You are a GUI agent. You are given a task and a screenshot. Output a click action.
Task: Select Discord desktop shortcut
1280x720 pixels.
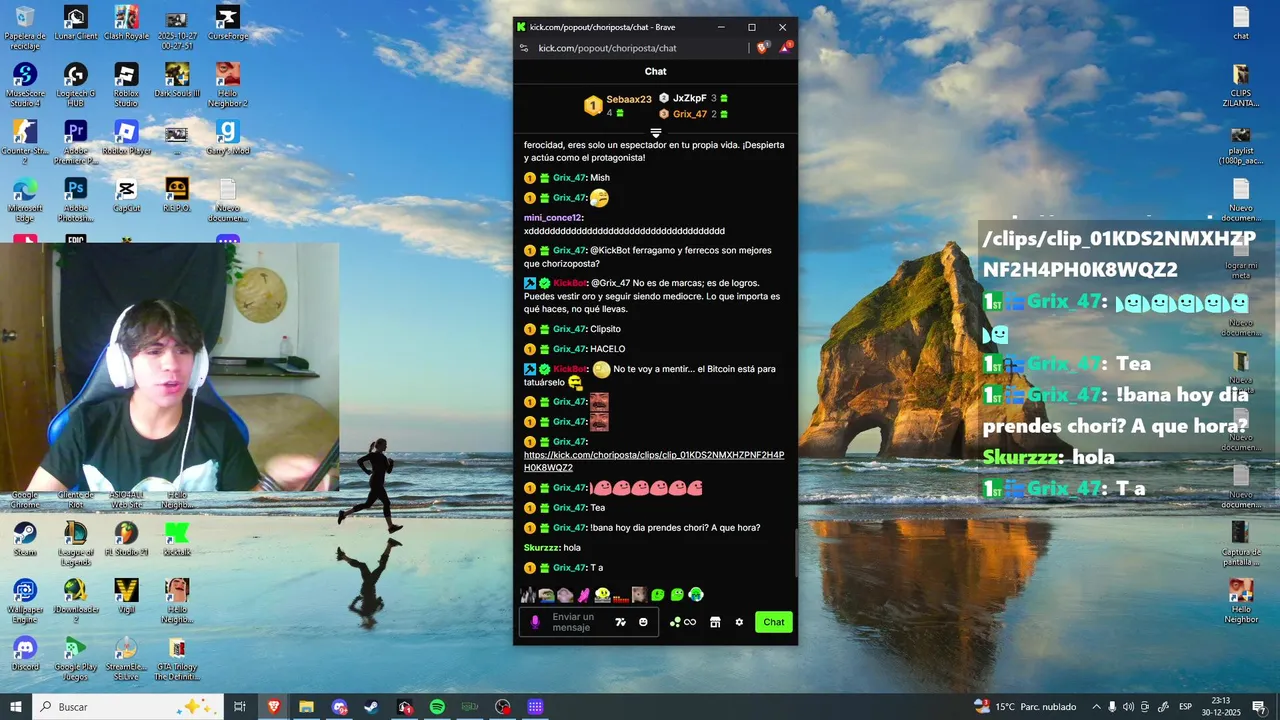point(25,653)
